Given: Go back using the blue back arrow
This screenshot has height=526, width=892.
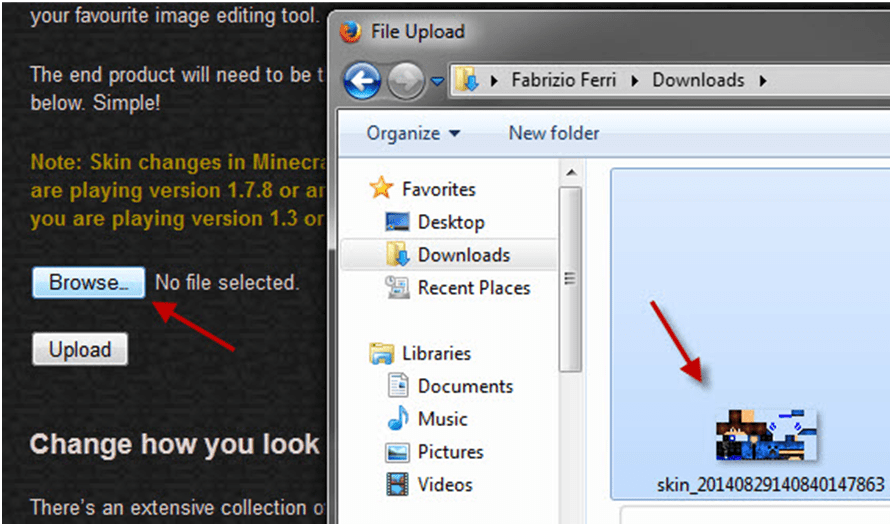Looking at the screenshot, I should (362, 81).
